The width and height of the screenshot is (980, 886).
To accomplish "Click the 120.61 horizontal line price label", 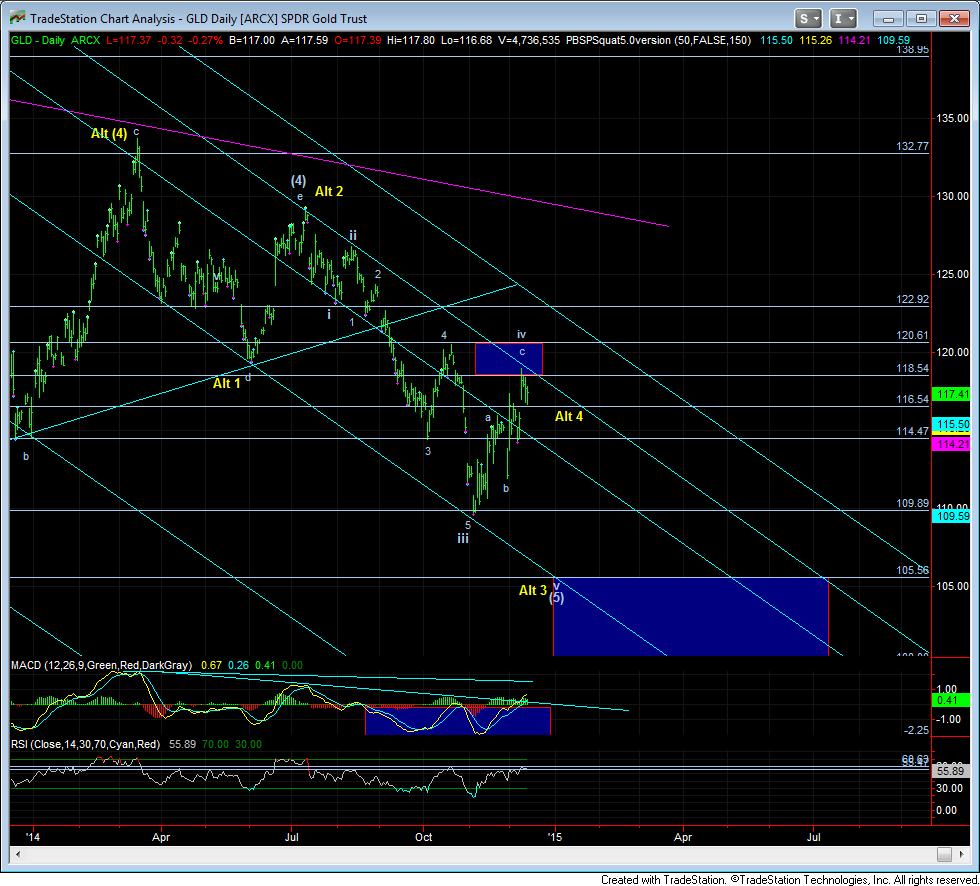I will pyautogui.click(x=912, y=336).
